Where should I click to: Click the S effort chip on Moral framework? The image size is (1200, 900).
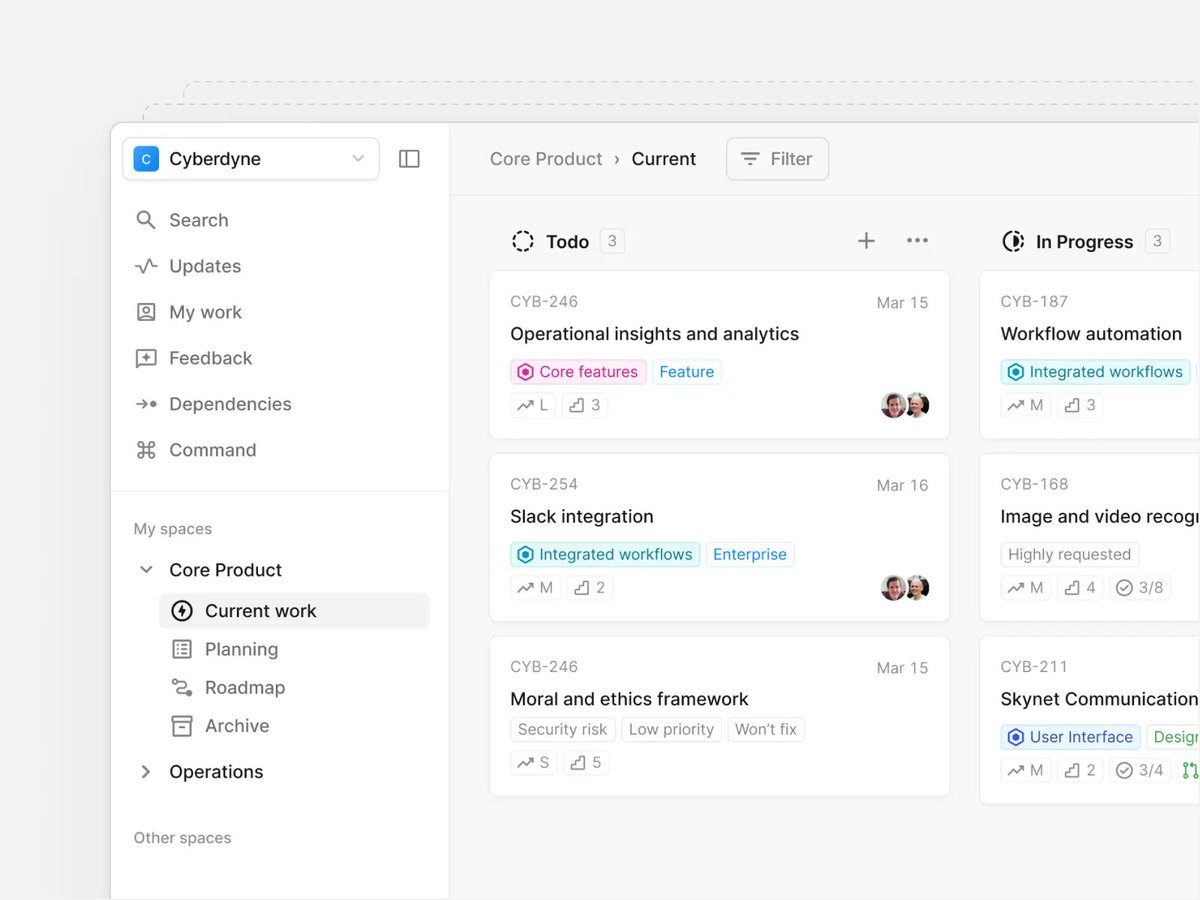tap(534, 763)
